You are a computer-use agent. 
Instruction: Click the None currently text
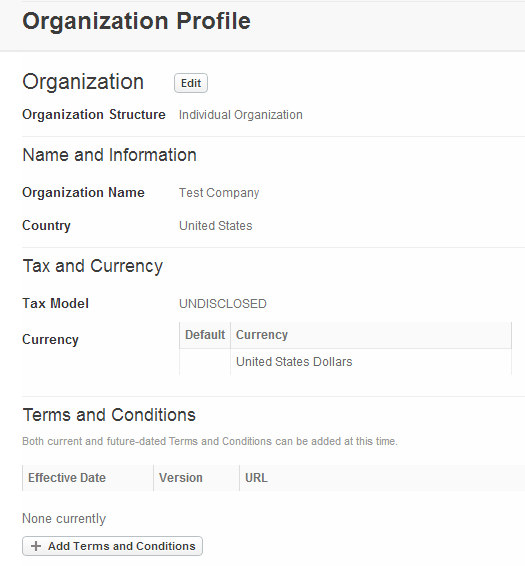click(64, 519)
